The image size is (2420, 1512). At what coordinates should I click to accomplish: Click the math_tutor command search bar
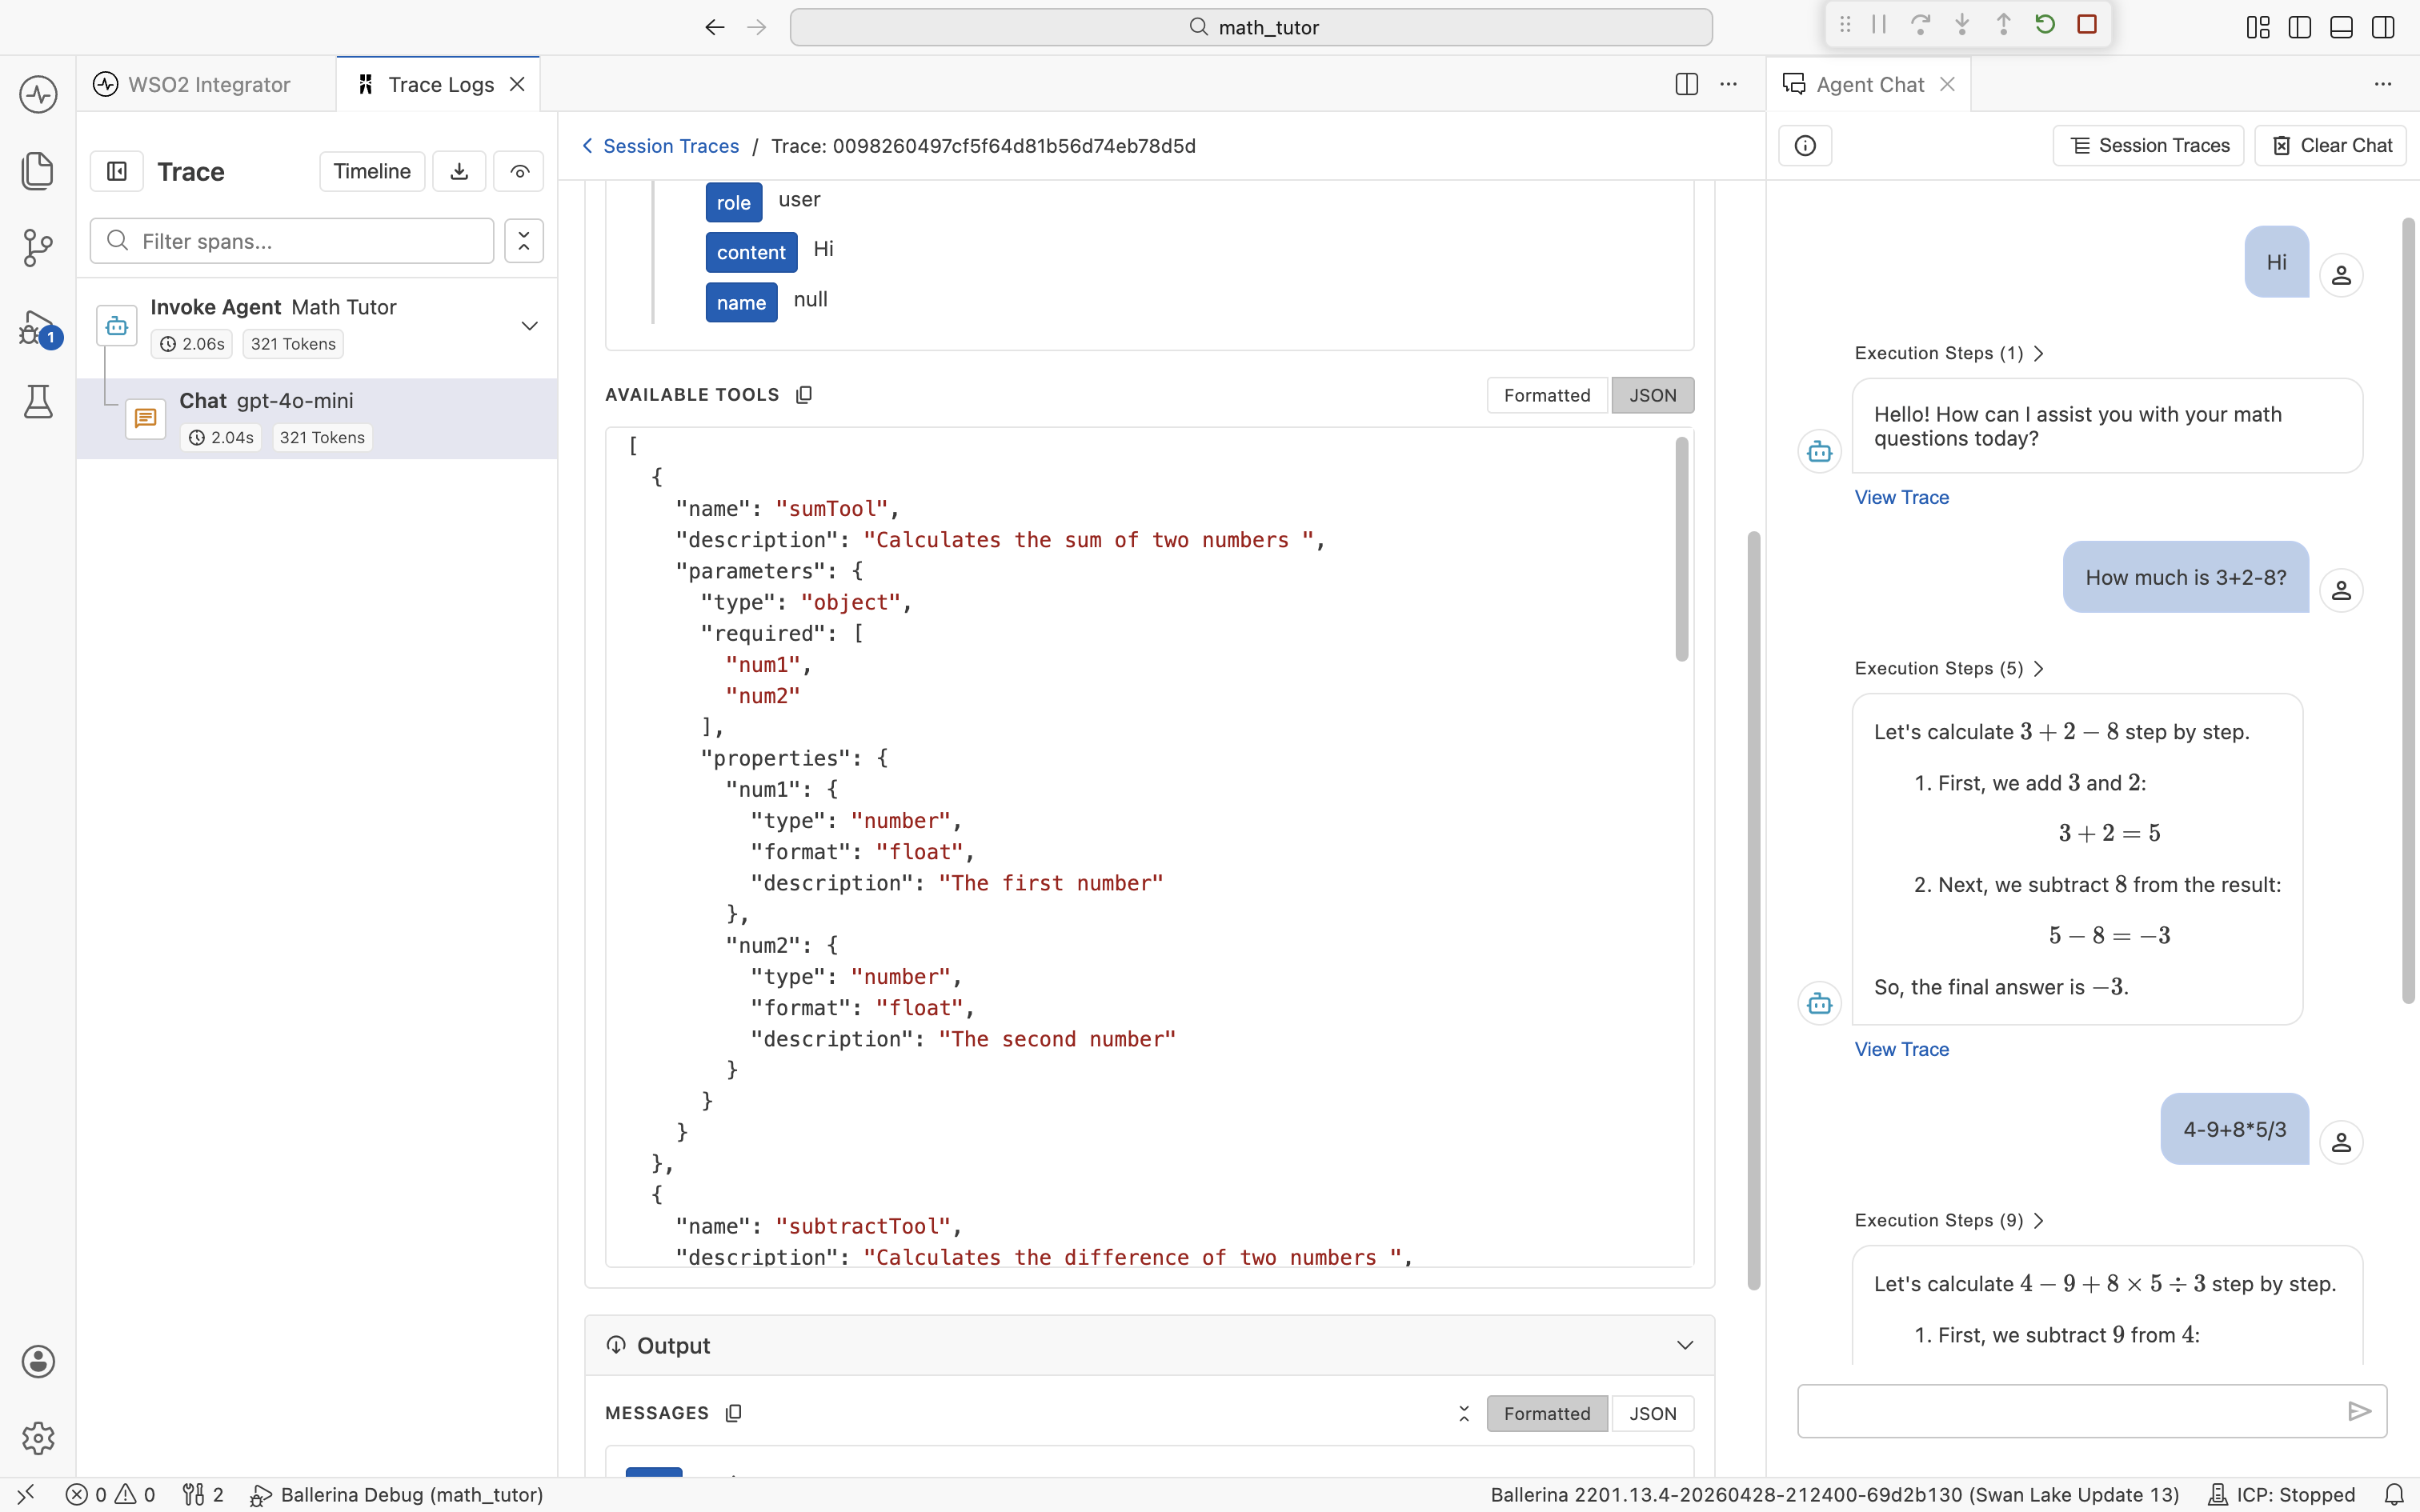pyautogui.click(x=1251, y=27)
